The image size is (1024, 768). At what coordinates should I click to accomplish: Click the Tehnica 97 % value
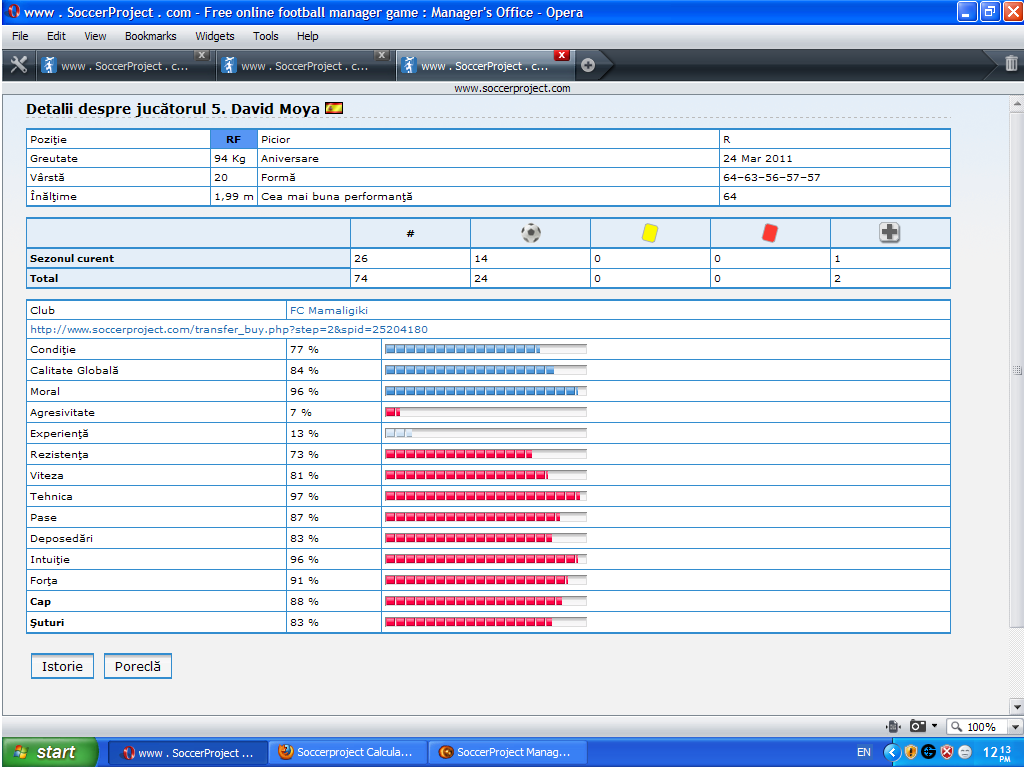pyautogui.click(x=304, y=496)
